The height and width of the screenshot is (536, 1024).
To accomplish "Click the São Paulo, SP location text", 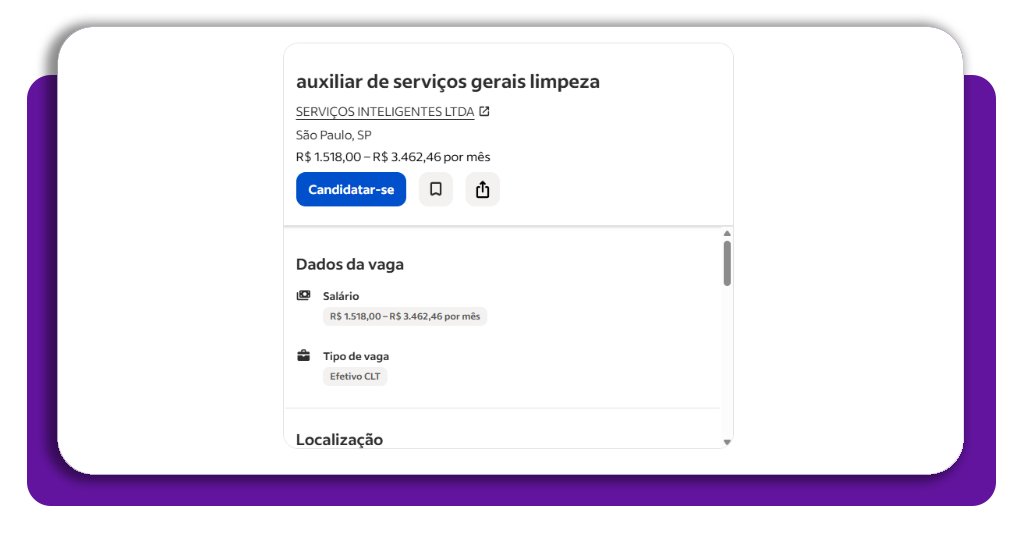I will 334,135.
